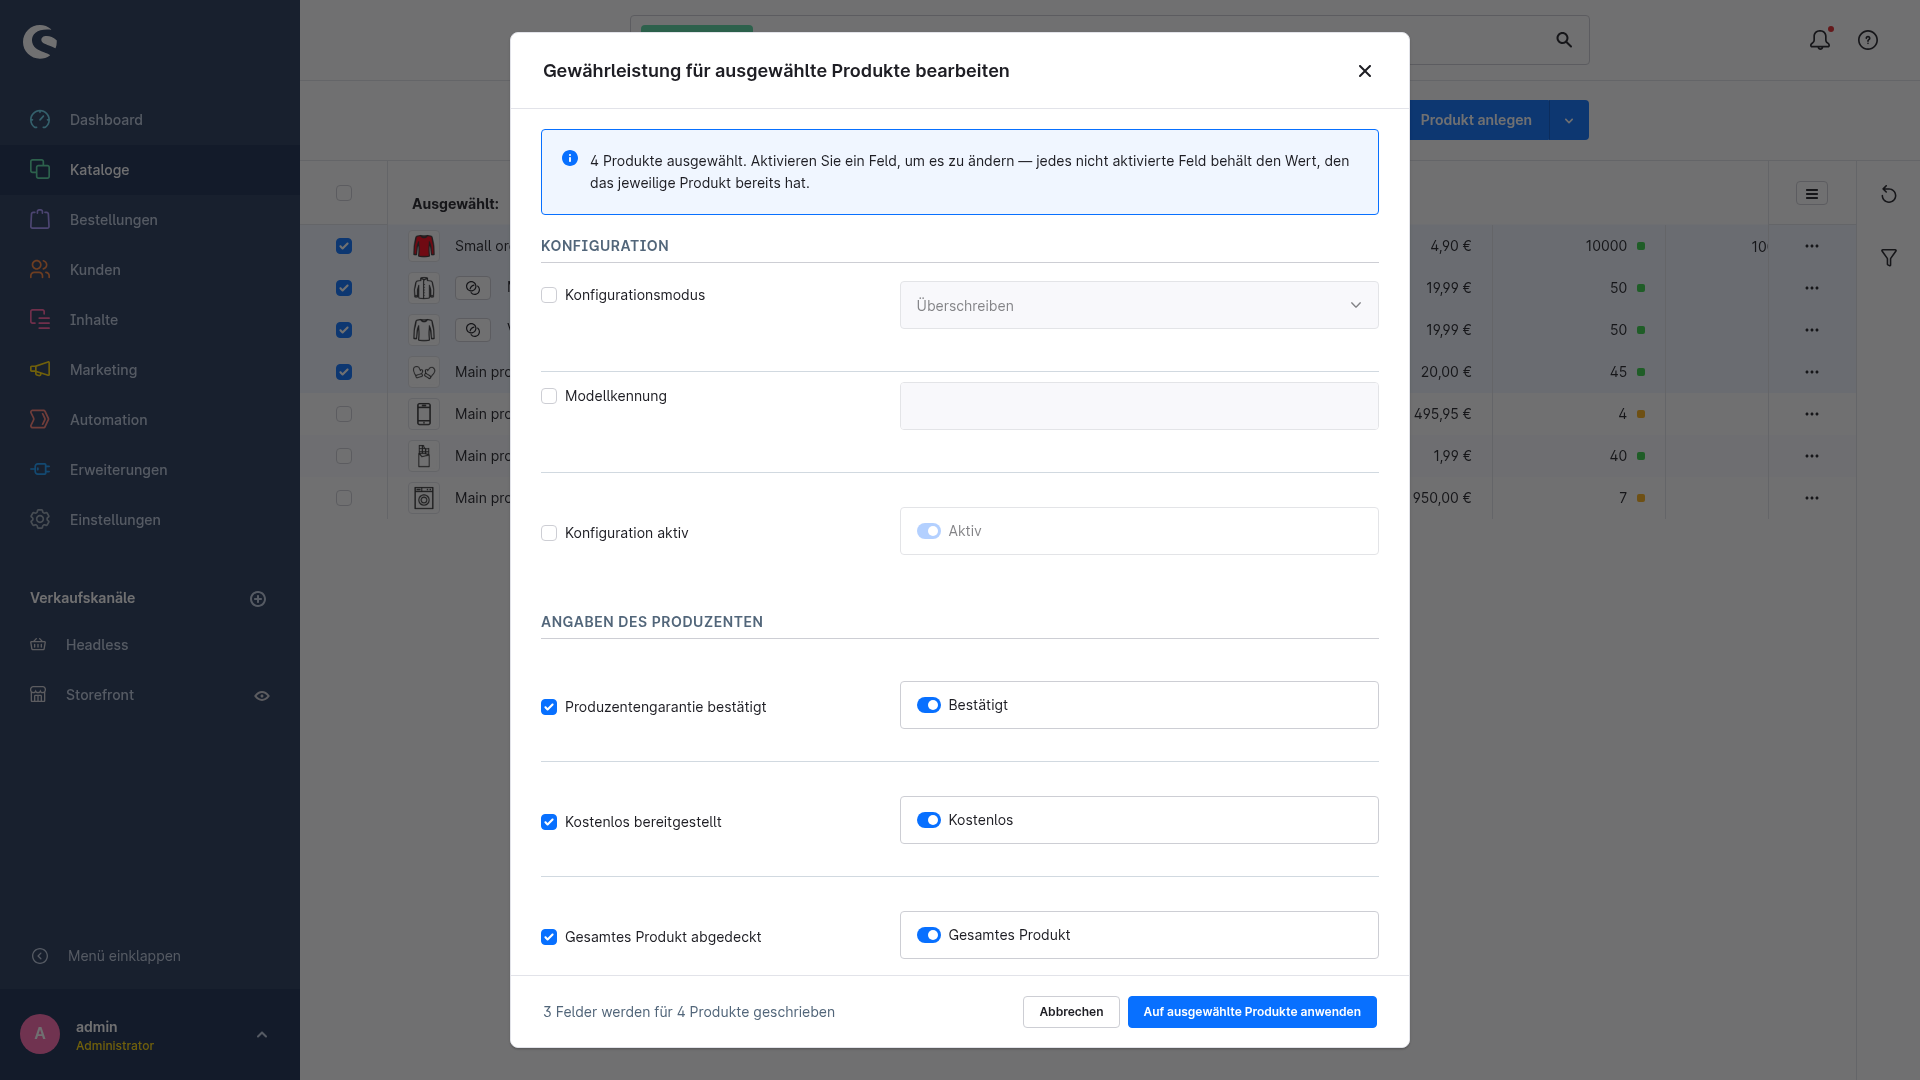Click the Modellkennung text field
This screenshot has height=1080, width=1920.
click(x=1139, y=406)
